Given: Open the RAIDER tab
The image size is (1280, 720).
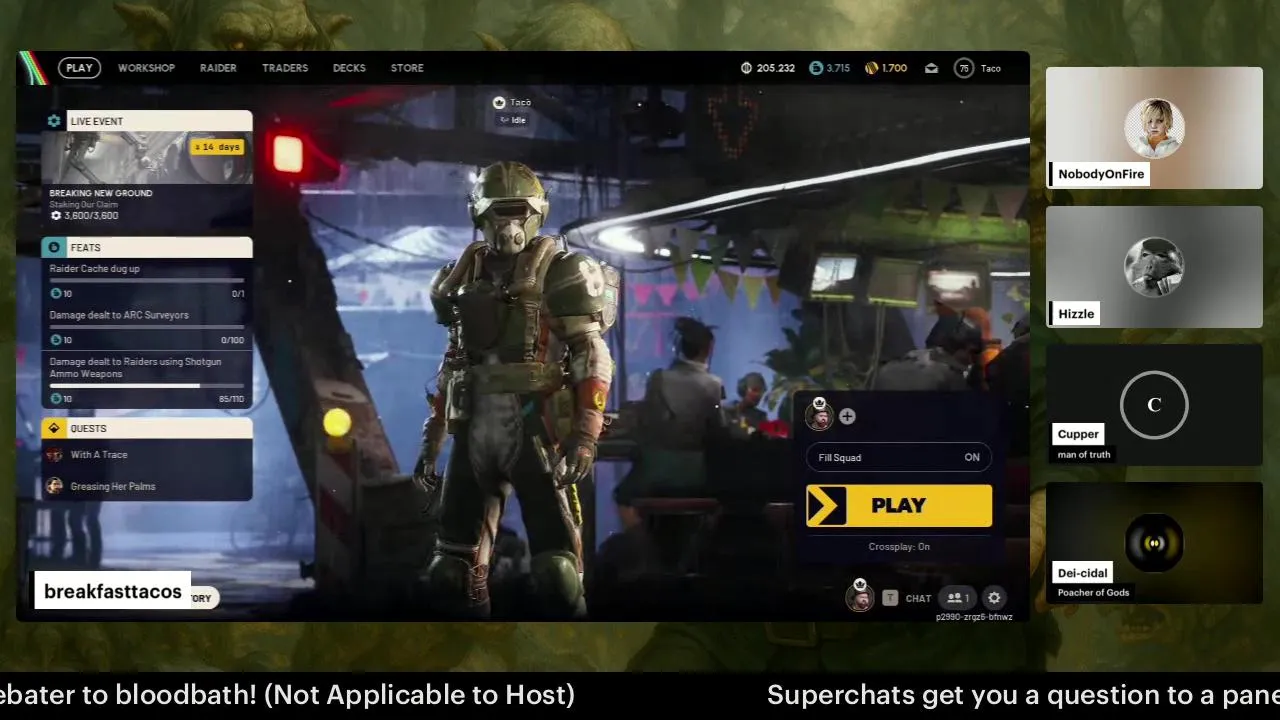Looking at the screenshot, I should click(218, 68).
